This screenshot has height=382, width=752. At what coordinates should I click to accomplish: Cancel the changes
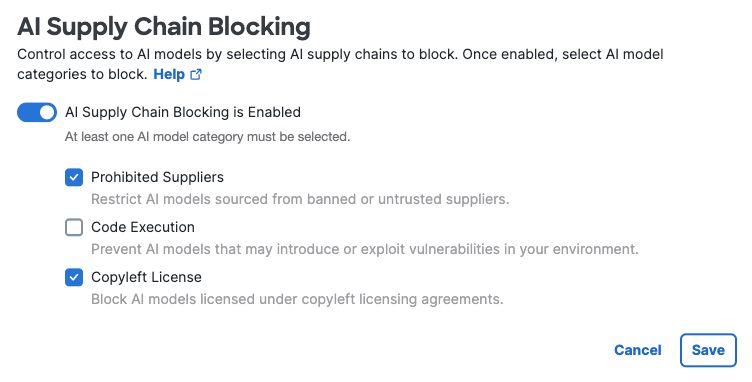pyautogui.click(x=637, y=350)
